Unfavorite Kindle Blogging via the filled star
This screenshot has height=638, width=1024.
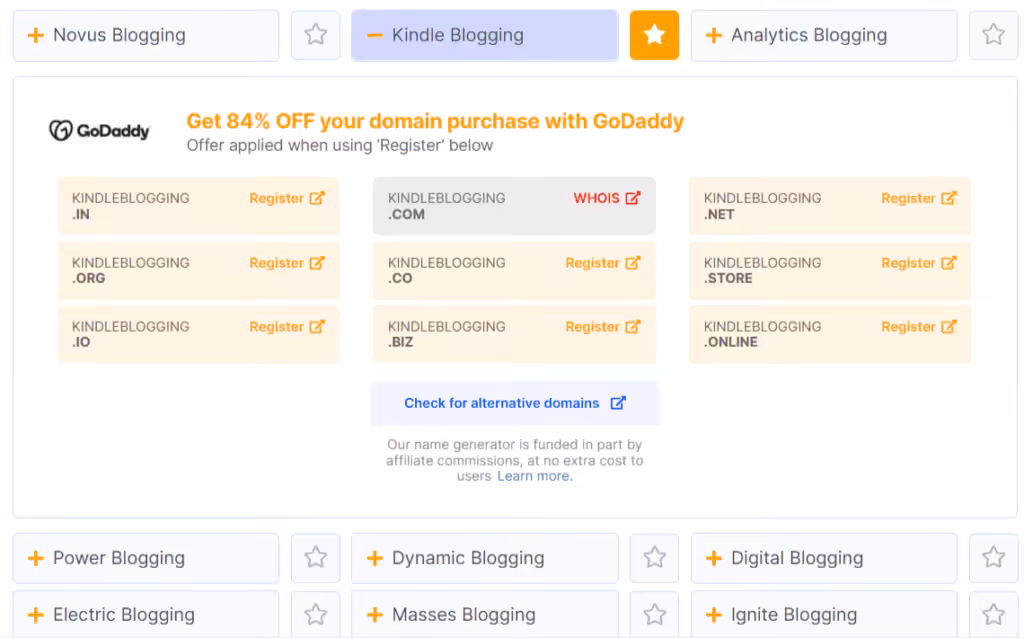coord(654,34)
